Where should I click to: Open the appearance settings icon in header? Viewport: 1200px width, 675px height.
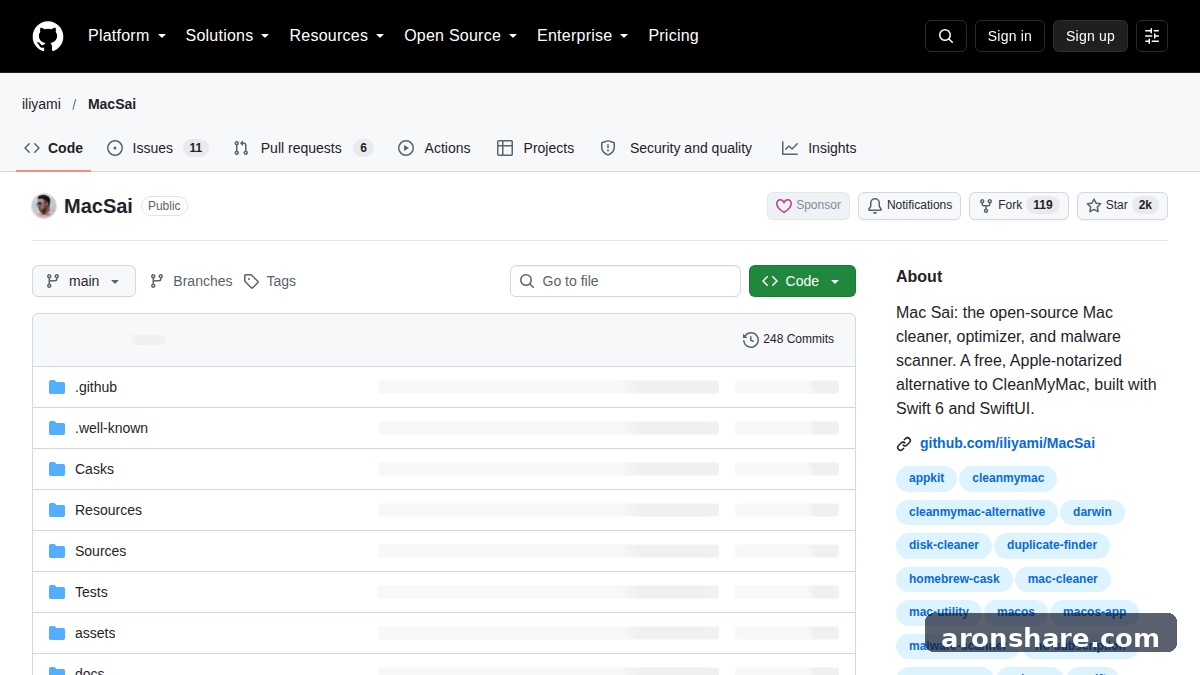pyautogui.click(x=1152, y=36)
